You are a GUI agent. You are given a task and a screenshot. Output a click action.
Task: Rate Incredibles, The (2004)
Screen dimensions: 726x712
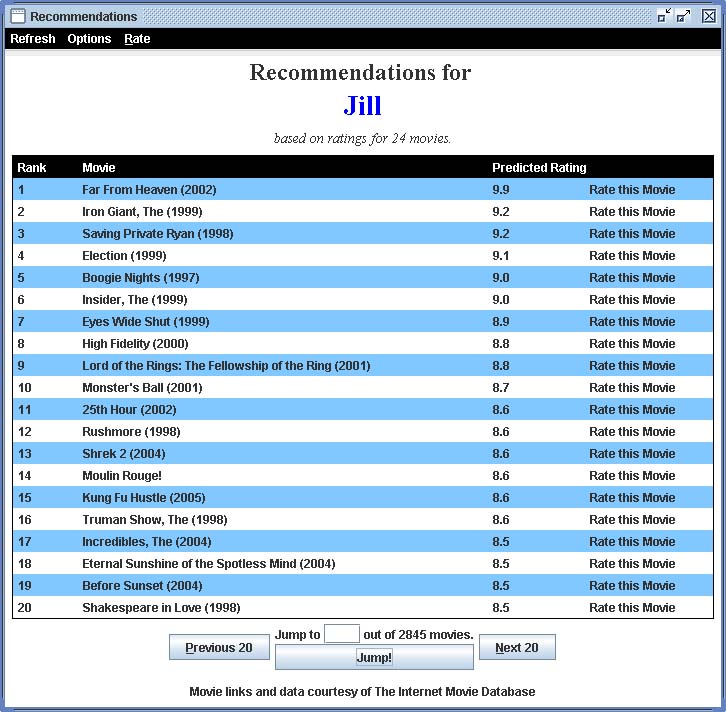(632, 542)
